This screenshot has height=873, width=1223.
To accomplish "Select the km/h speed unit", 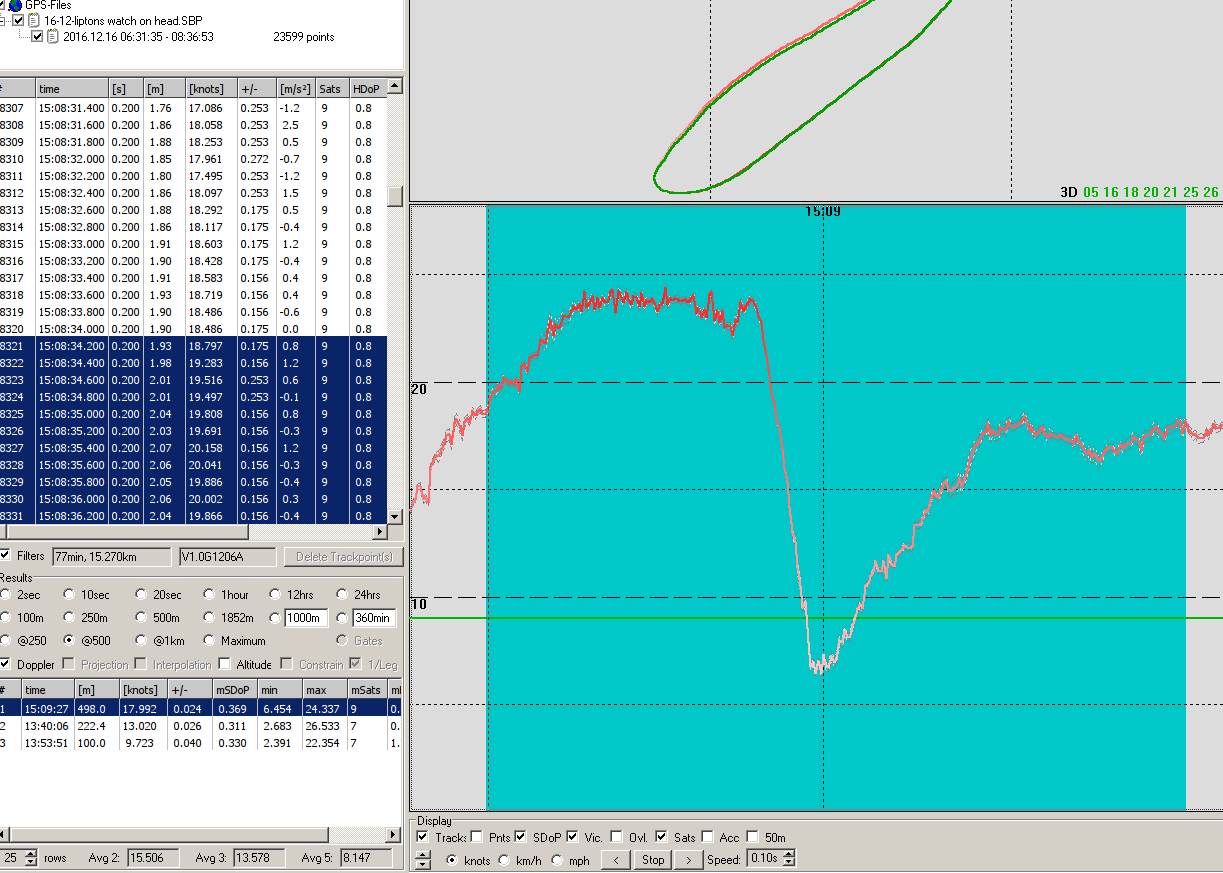I will click(505, 859).
